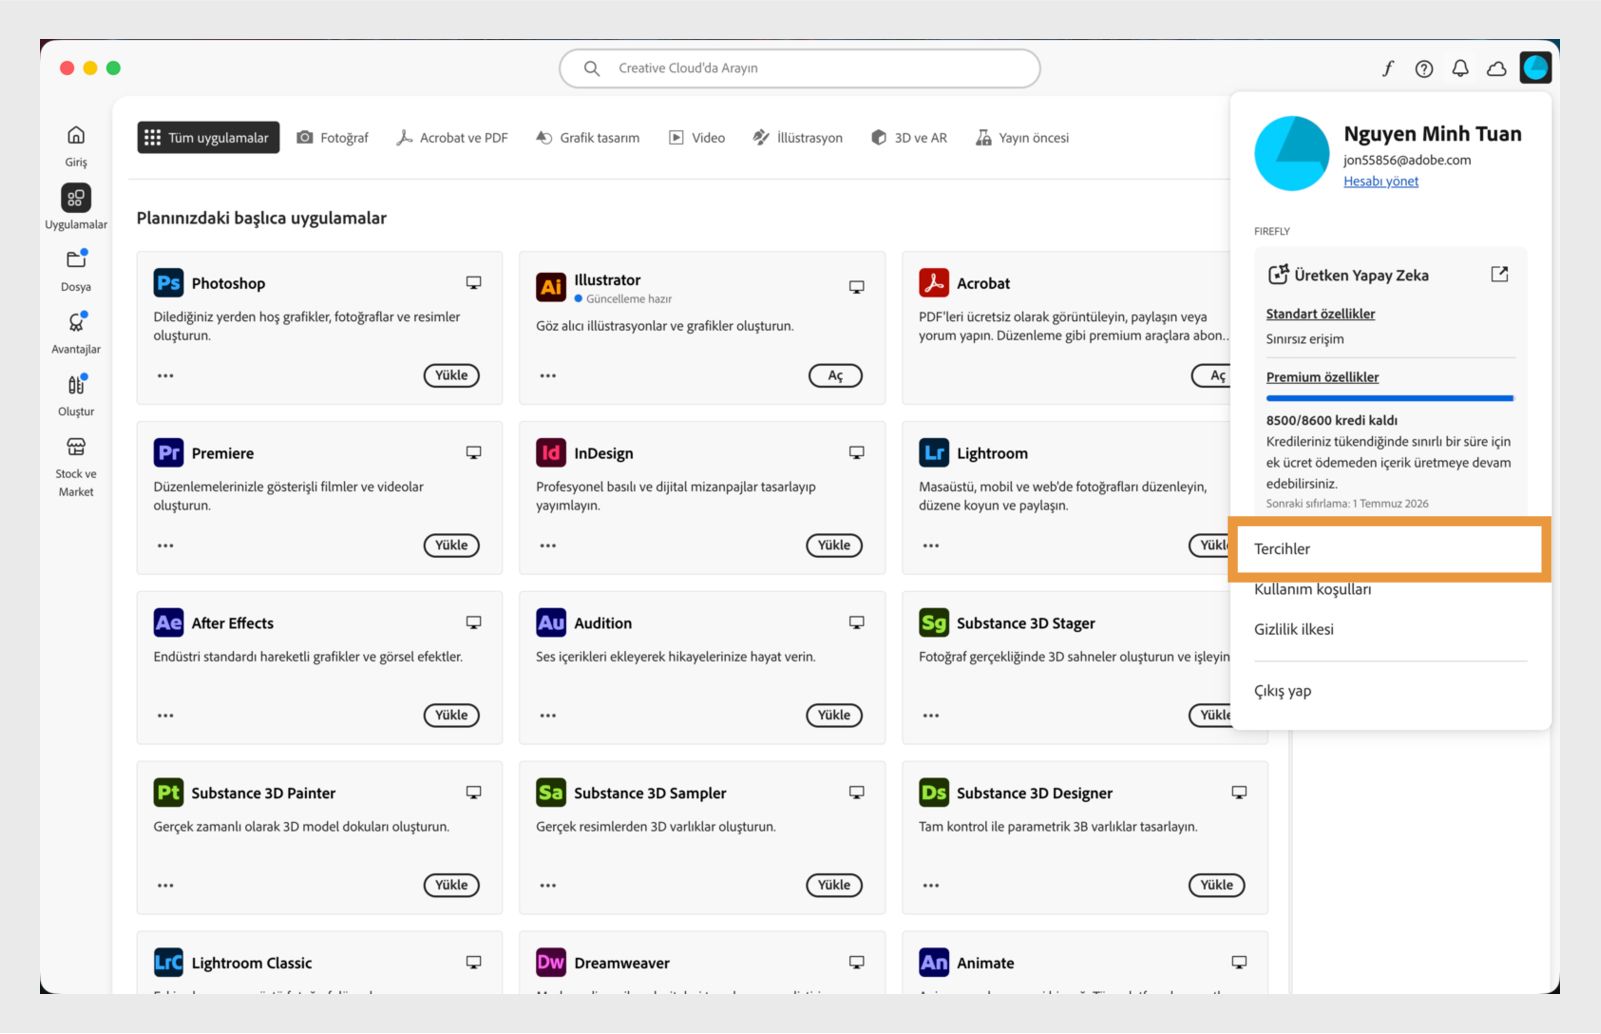This screenshot has width=1601, height=1034.
Task: Switch to İllüstrasyon category tab
Action: 798,138
